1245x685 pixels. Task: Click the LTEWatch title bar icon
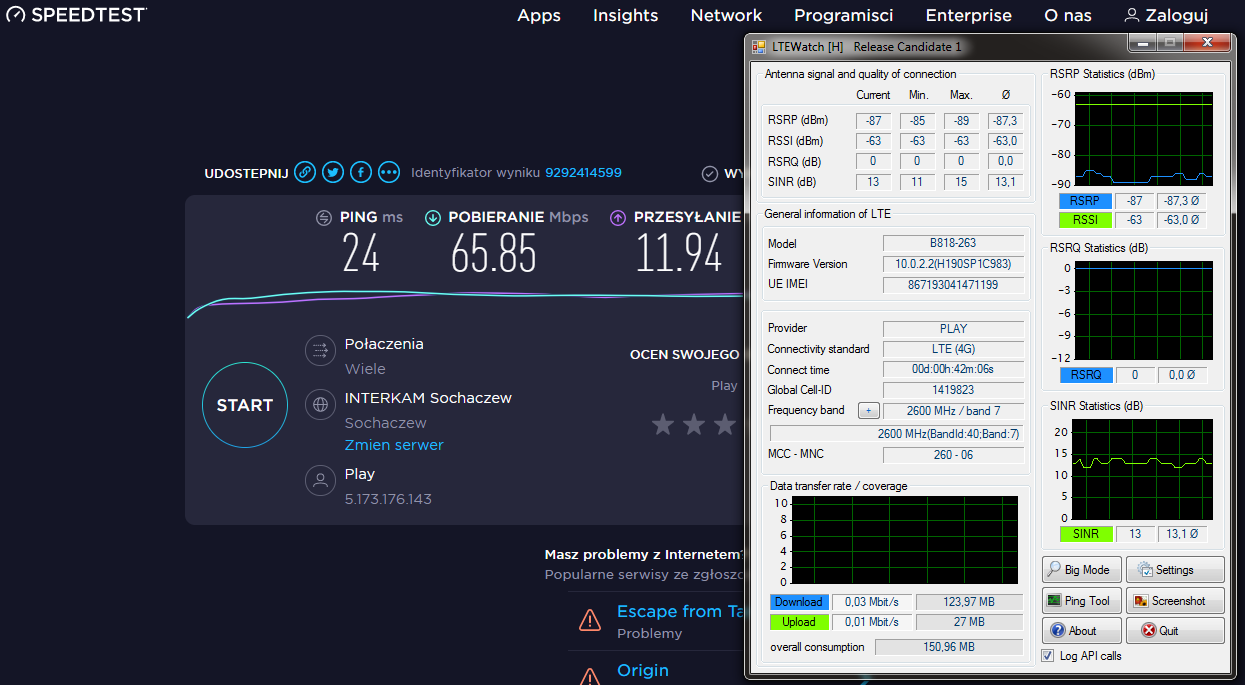tap(759, 47)
